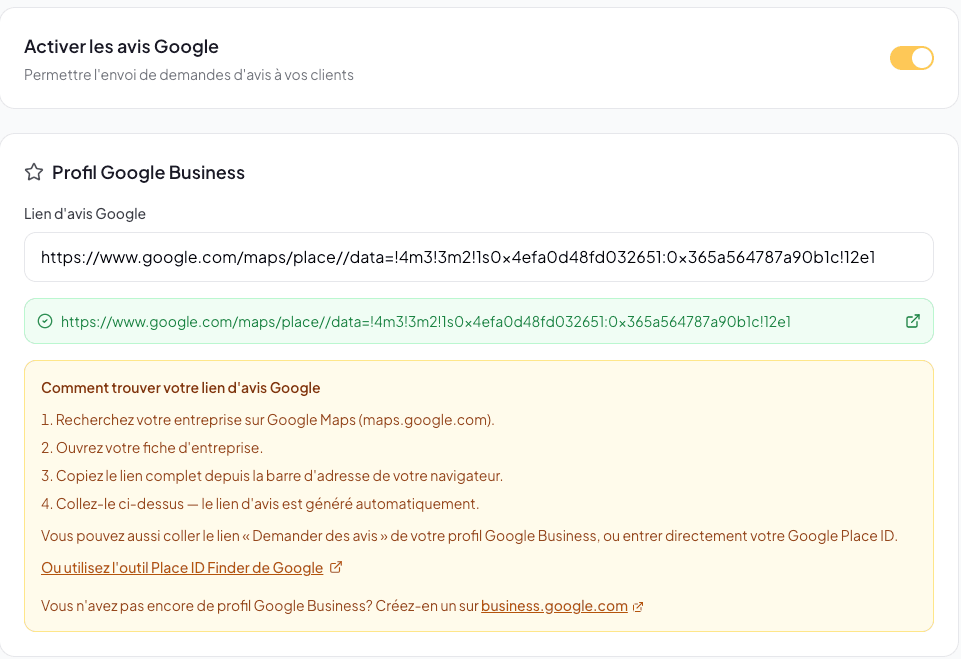The height and width of the screenshot is (659, 961).
Task: Click the star icon beside Profil Google Business
Action: pyautogui.click(x=34, y=172)
